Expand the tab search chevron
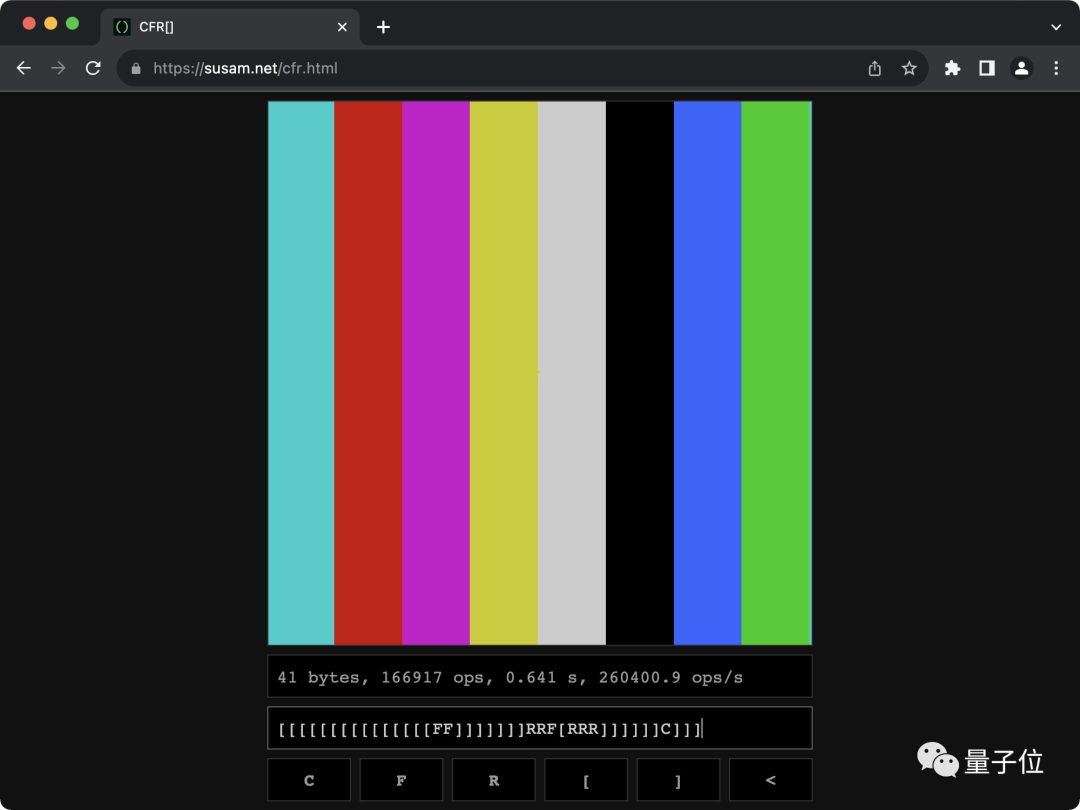Screen dimensions: 1080x810 point(1056,27)
